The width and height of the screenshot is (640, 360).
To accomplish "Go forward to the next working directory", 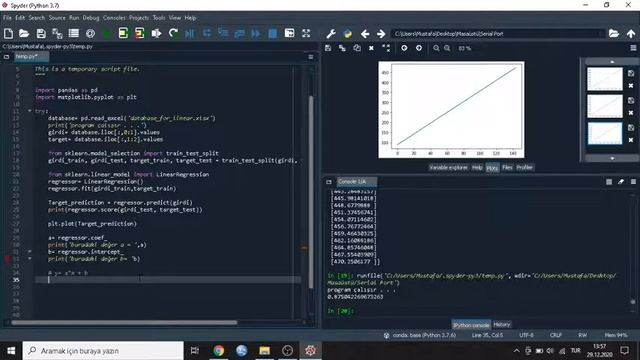I will click(381, 33).
